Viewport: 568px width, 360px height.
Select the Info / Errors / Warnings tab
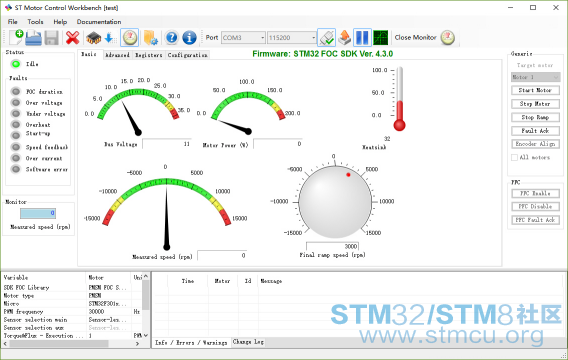click(x=191, y=343)
